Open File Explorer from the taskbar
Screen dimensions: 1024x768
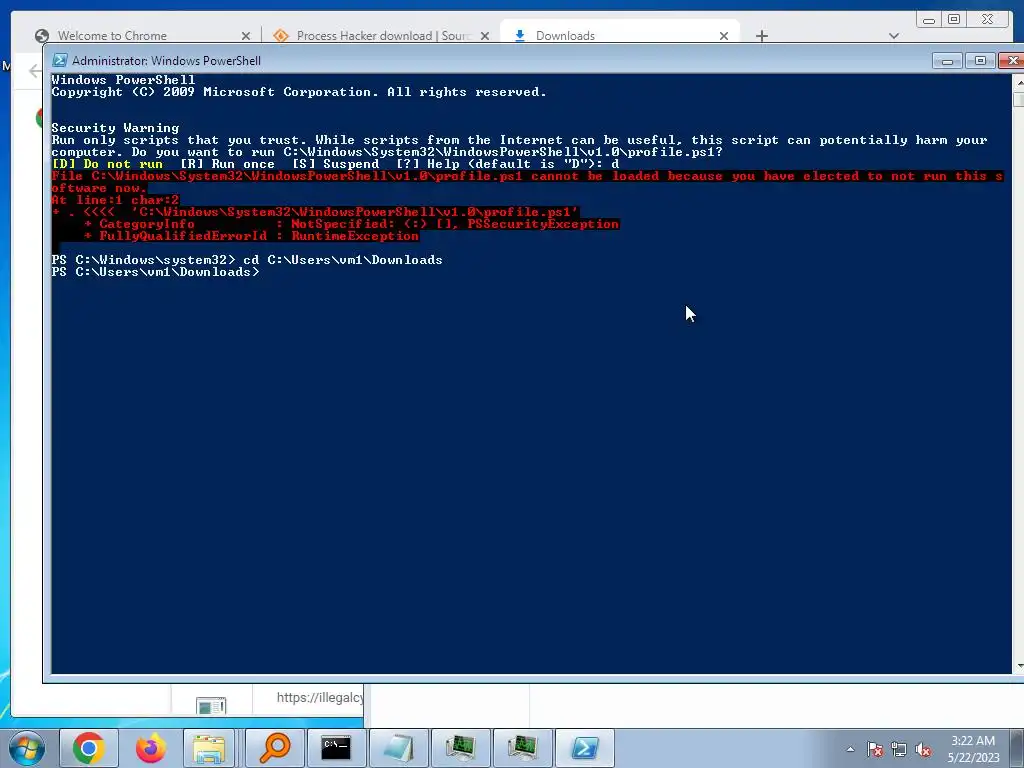tap(209, 748)
